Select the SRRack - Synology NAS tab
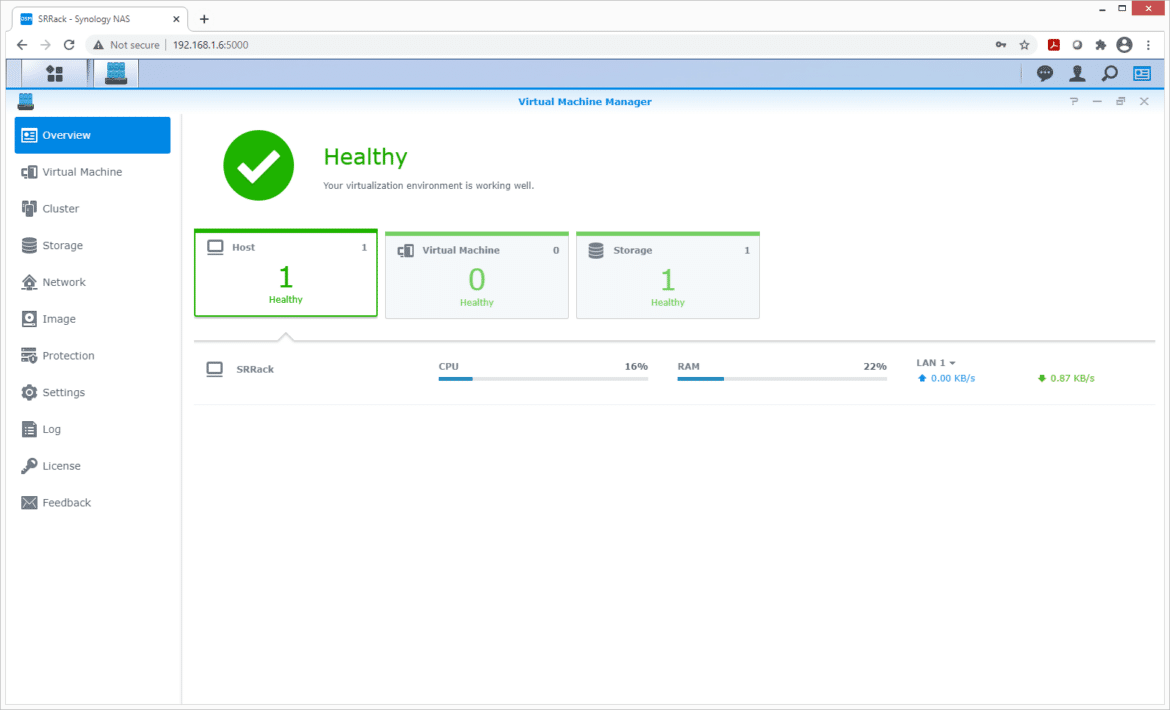The width and height of the screenshot is (1170, 710). (x=99, y=19)
